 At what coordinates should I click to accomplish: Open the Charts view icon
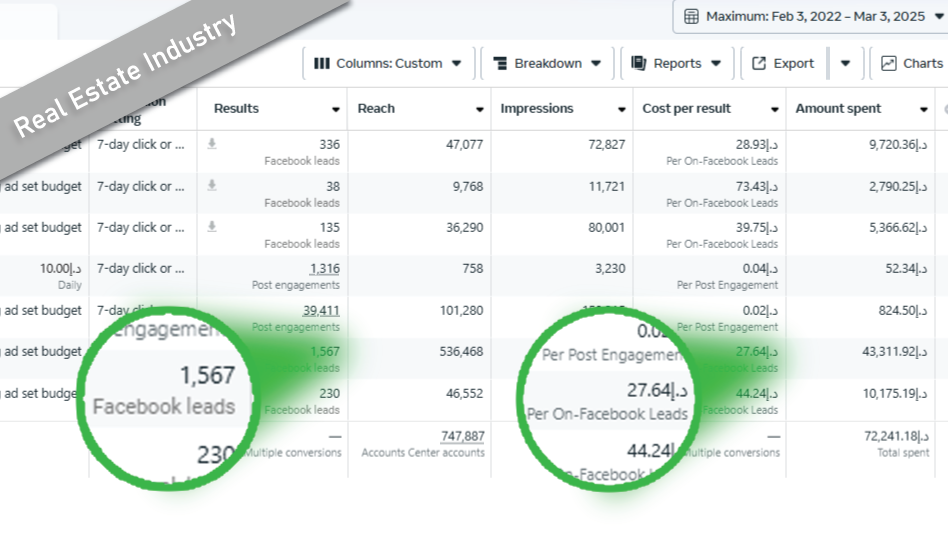click(x=888, y=63)
